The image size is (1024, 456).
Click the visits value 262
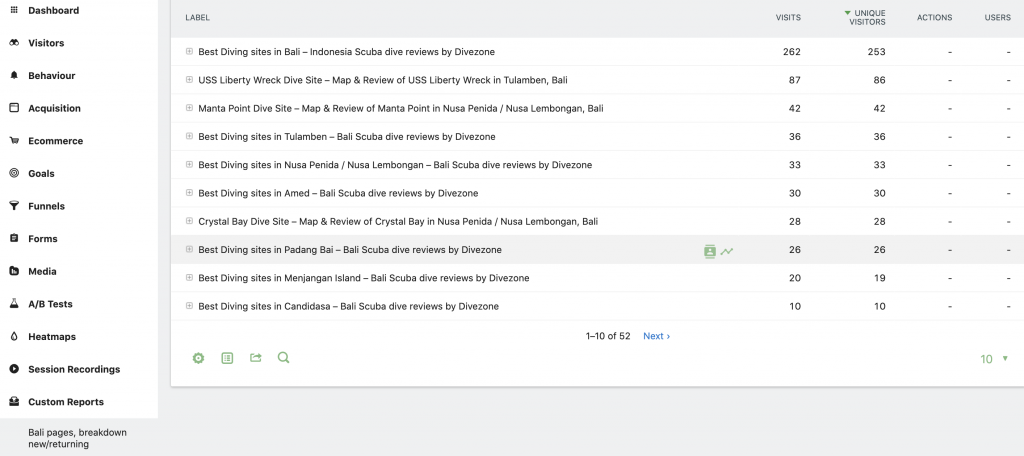(792, 52)
